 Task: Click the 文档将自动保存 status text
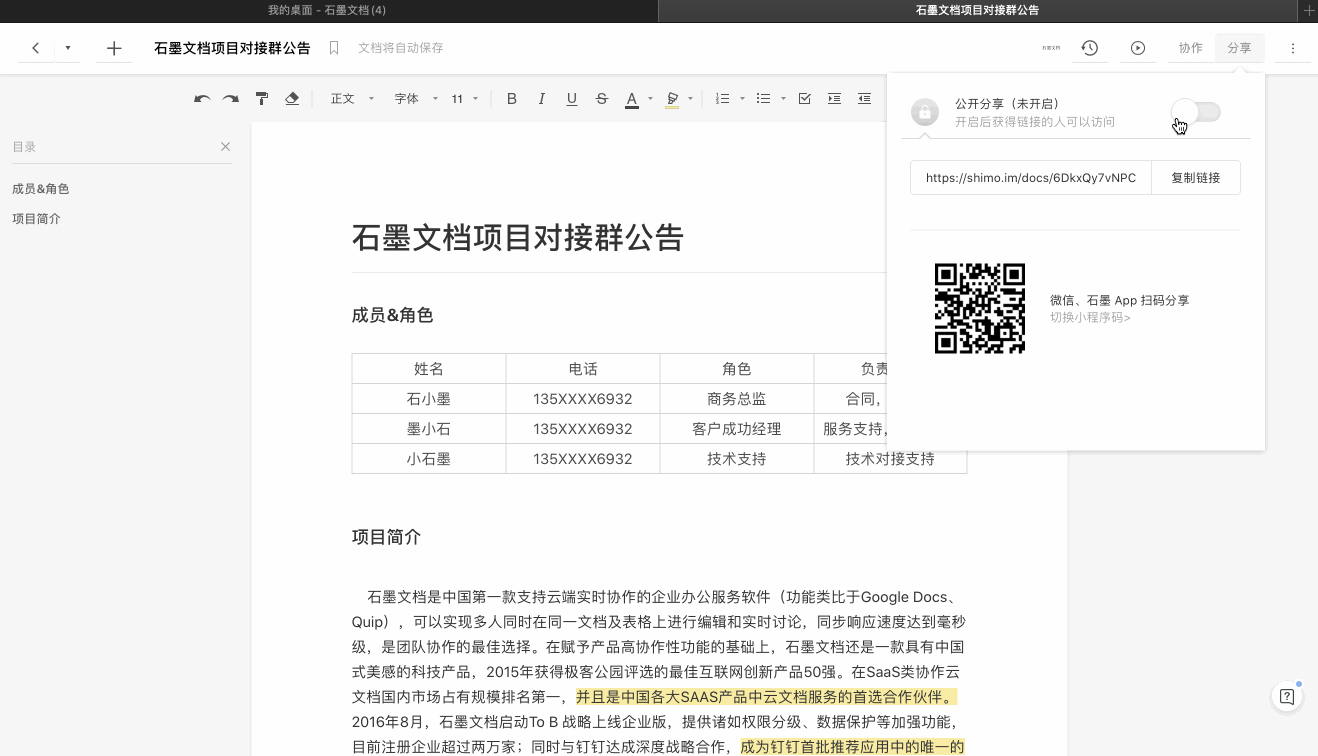coord(401,48)
